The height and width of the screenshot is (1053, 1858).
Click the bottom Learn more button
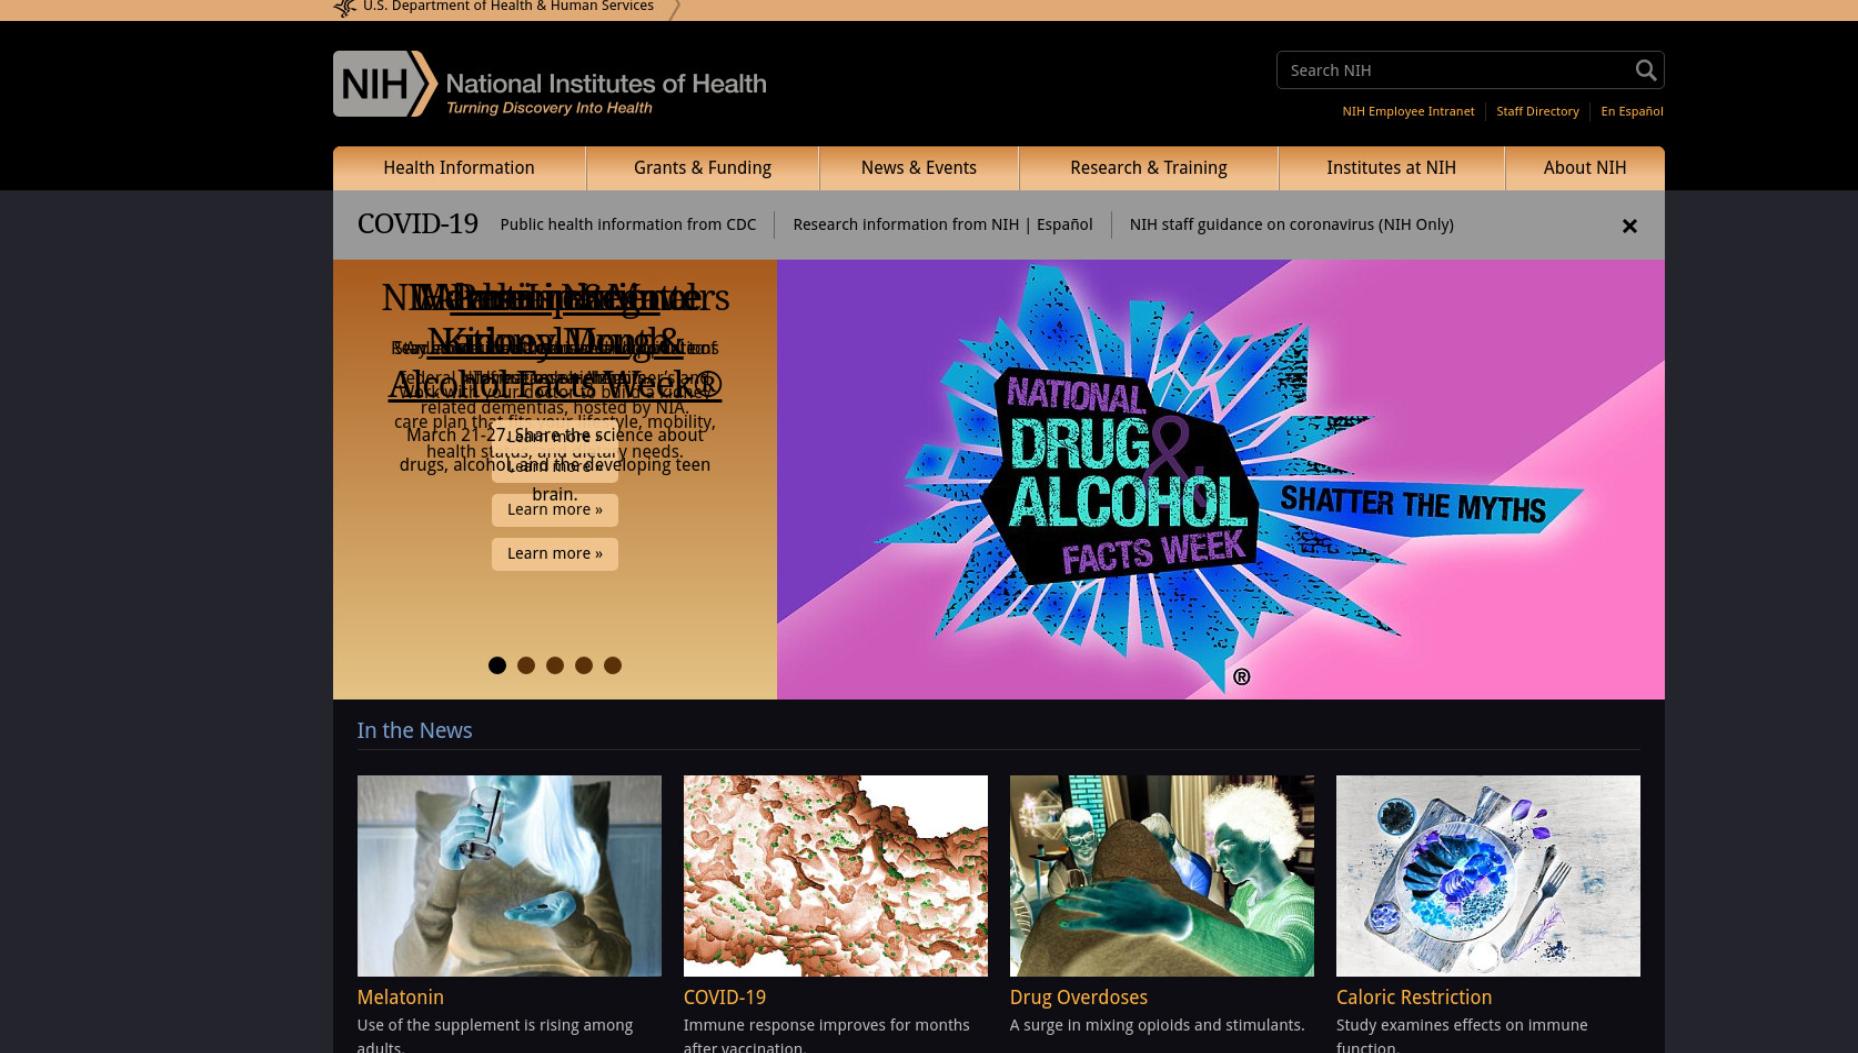point(555,554)
